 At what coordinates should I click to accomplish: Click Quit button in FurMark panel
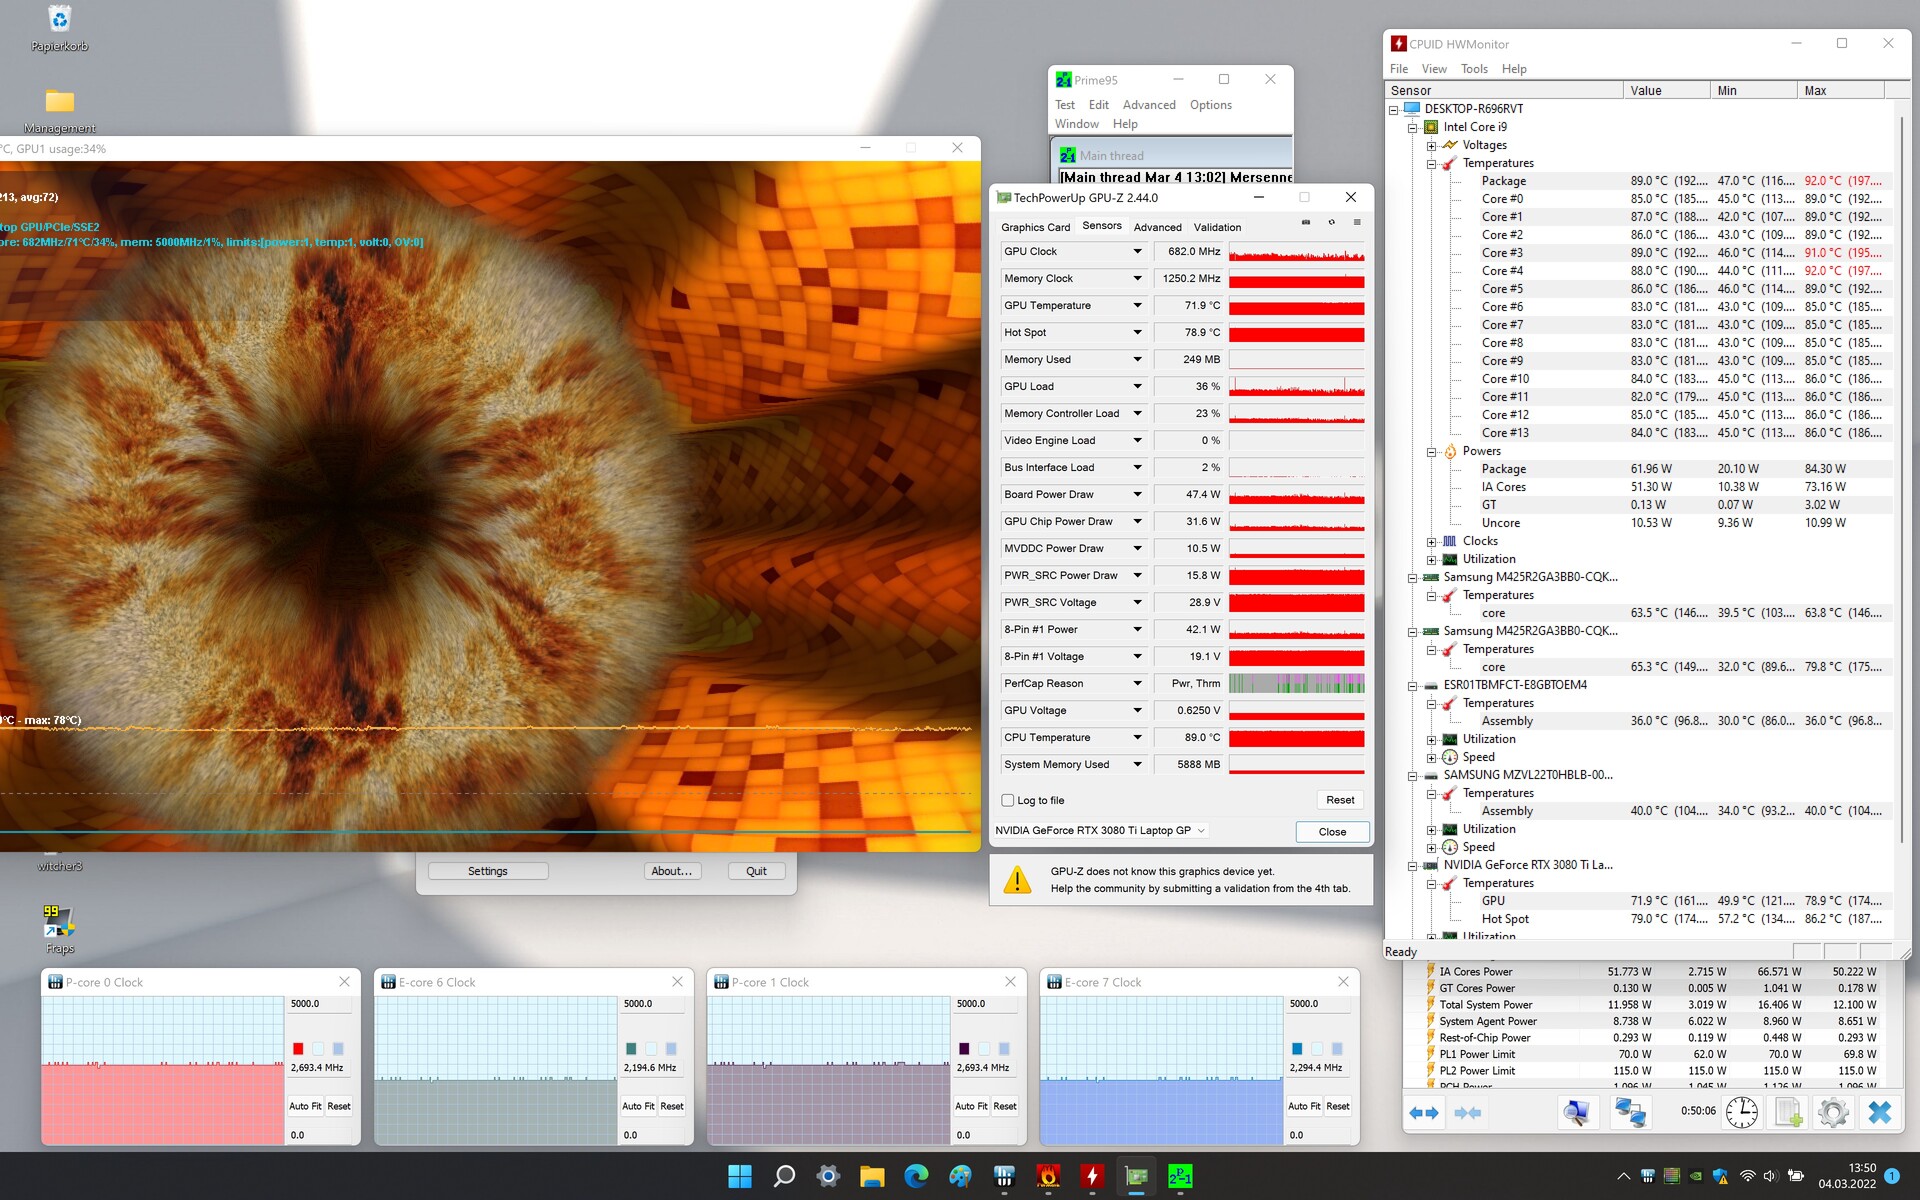[x=756, y=871]
